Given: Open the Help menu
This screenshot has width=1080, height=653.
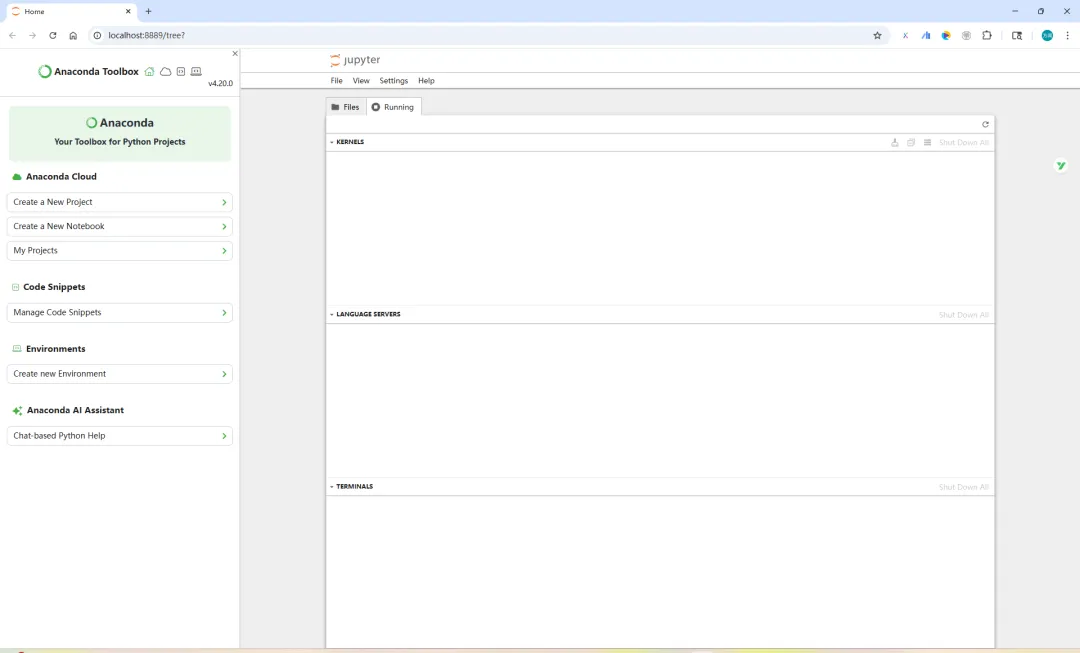Looking at the screenshot, I should coord(426,81).
